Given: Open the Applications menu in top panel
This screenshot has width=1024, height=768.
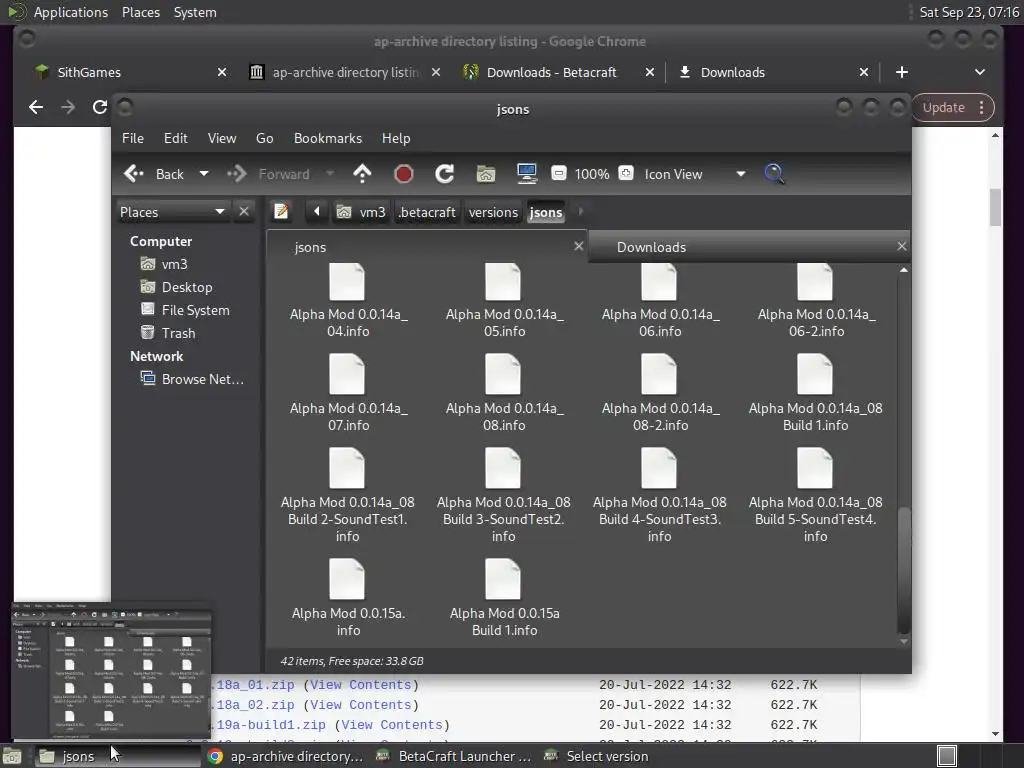Looking at the screenshot, I should 71,12.
